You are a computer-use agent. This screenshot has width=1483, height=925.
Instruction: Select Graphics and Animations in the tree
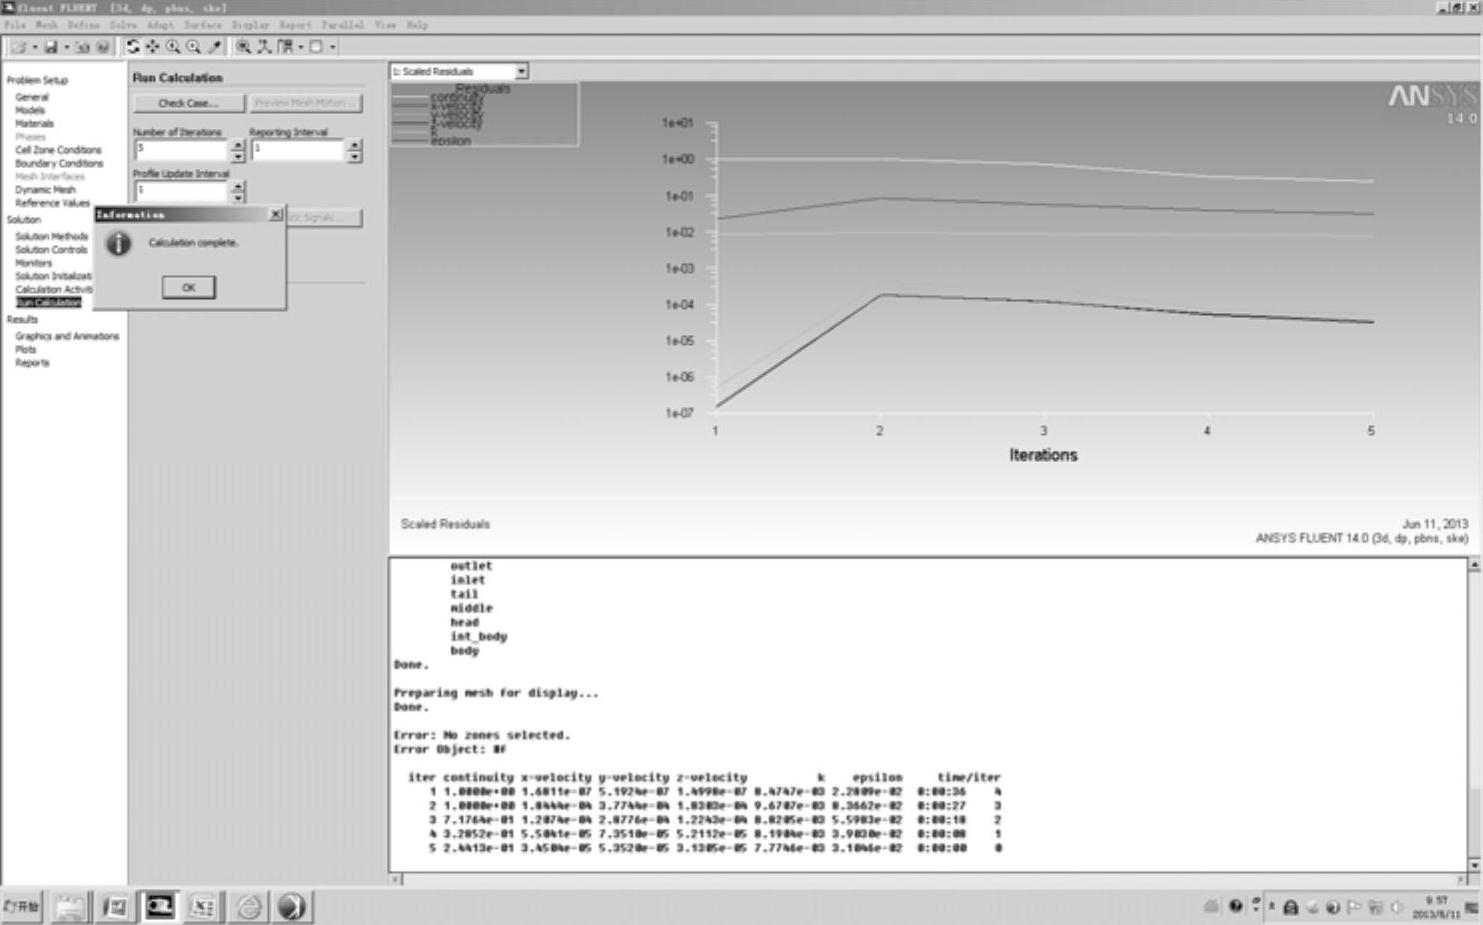click(x=67, y=337)
